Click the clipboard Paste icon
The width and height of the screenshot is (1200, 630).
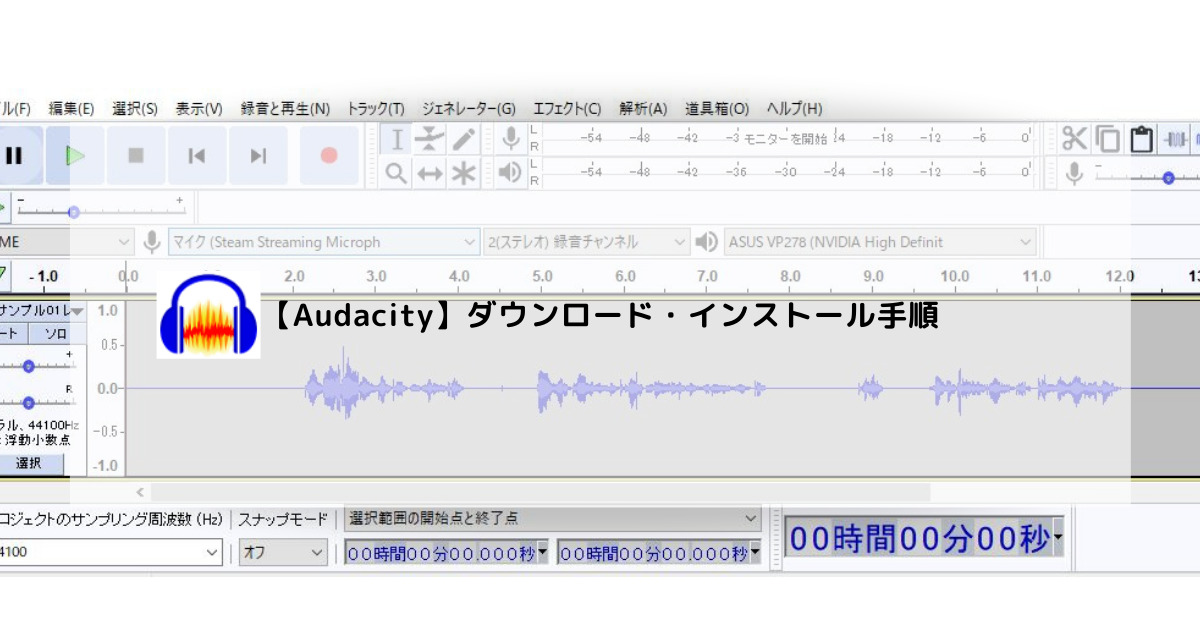[x=1141, y=139]
